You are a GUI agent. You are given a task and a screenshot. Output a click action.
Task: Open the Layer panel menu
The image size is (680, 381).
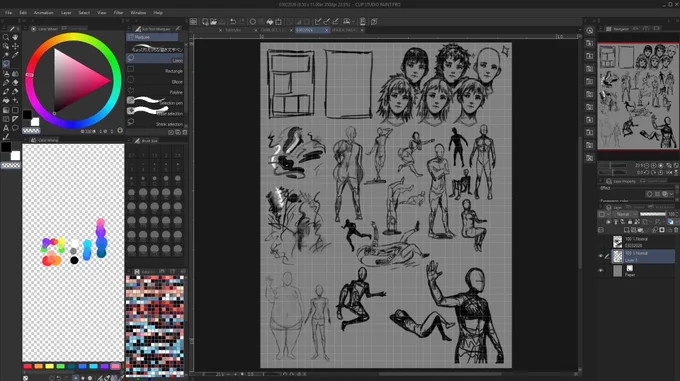[x=601, y=207]
